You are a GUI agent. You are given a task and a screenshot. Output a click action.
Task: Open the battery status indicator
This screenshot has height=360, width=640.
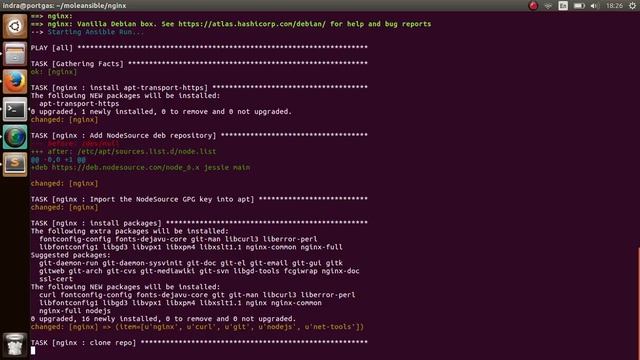click(579, 6)
